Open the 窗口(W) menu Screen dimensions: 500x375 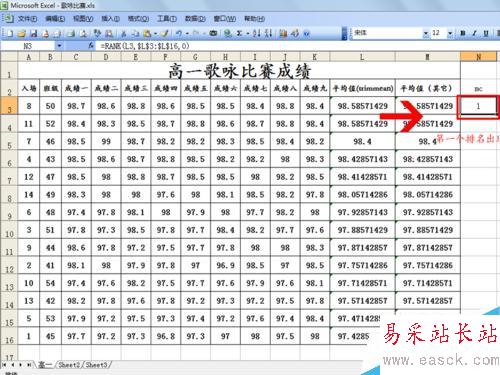click(x=225, y=19)
